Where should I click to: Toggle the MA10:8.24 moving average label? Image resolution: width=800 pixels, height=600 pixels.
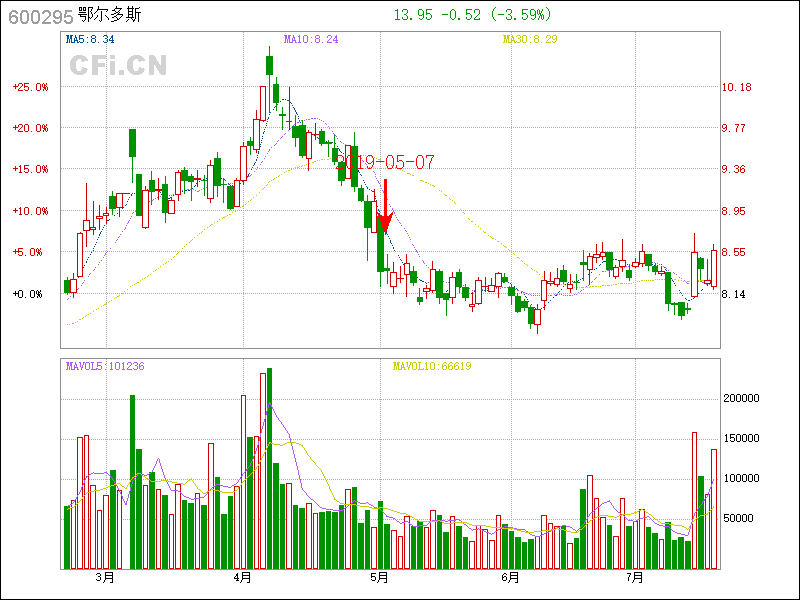tap(311, 40)
